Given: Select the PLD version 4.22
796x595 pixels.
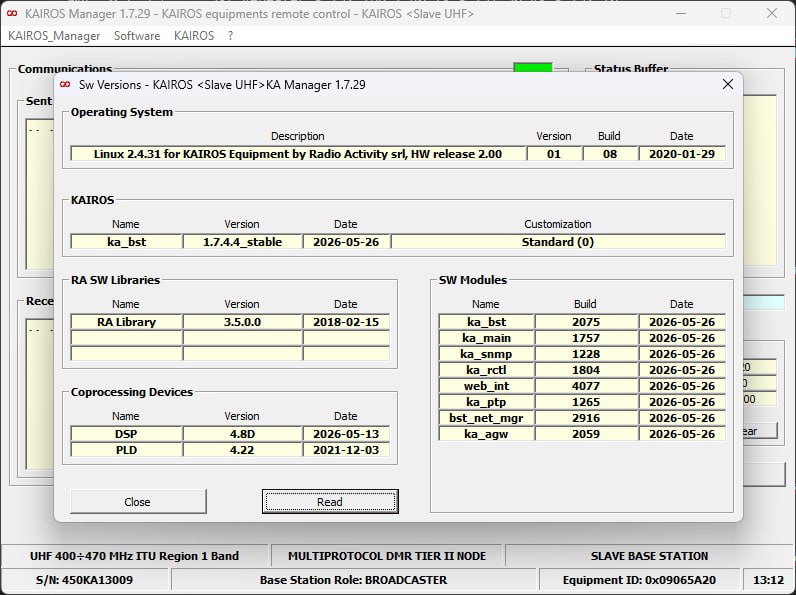Looking at the screenshot, I should point(242,450).
